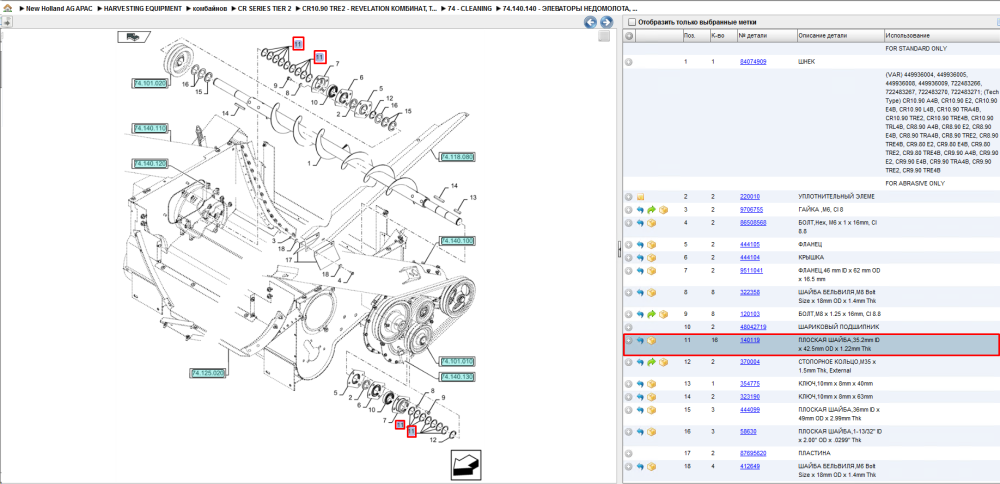This screenshot has height=484, width=1000.
Task: Click box icon for part 120103
Action: click(x=663, y=314)
